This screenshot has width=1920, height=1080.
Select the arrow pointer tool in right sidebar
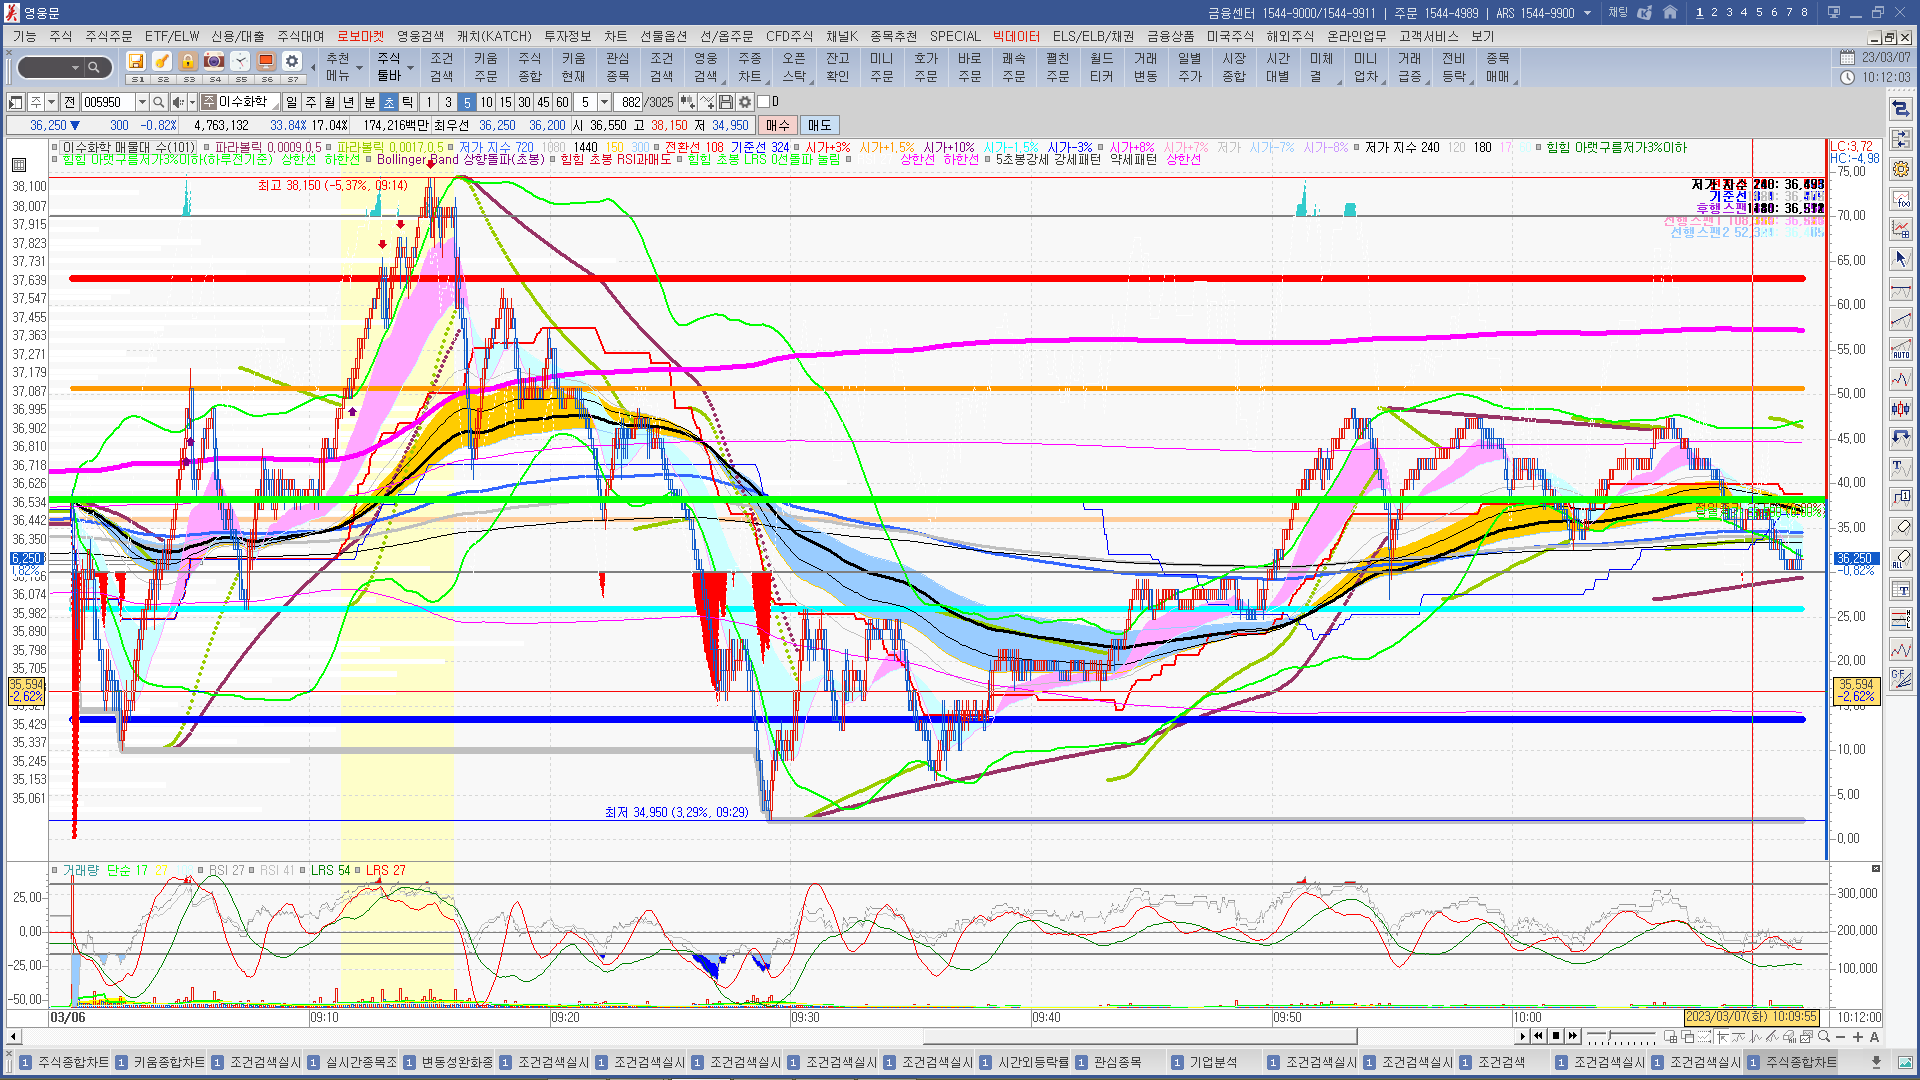pyautogui.click(x=1901, y=259)
